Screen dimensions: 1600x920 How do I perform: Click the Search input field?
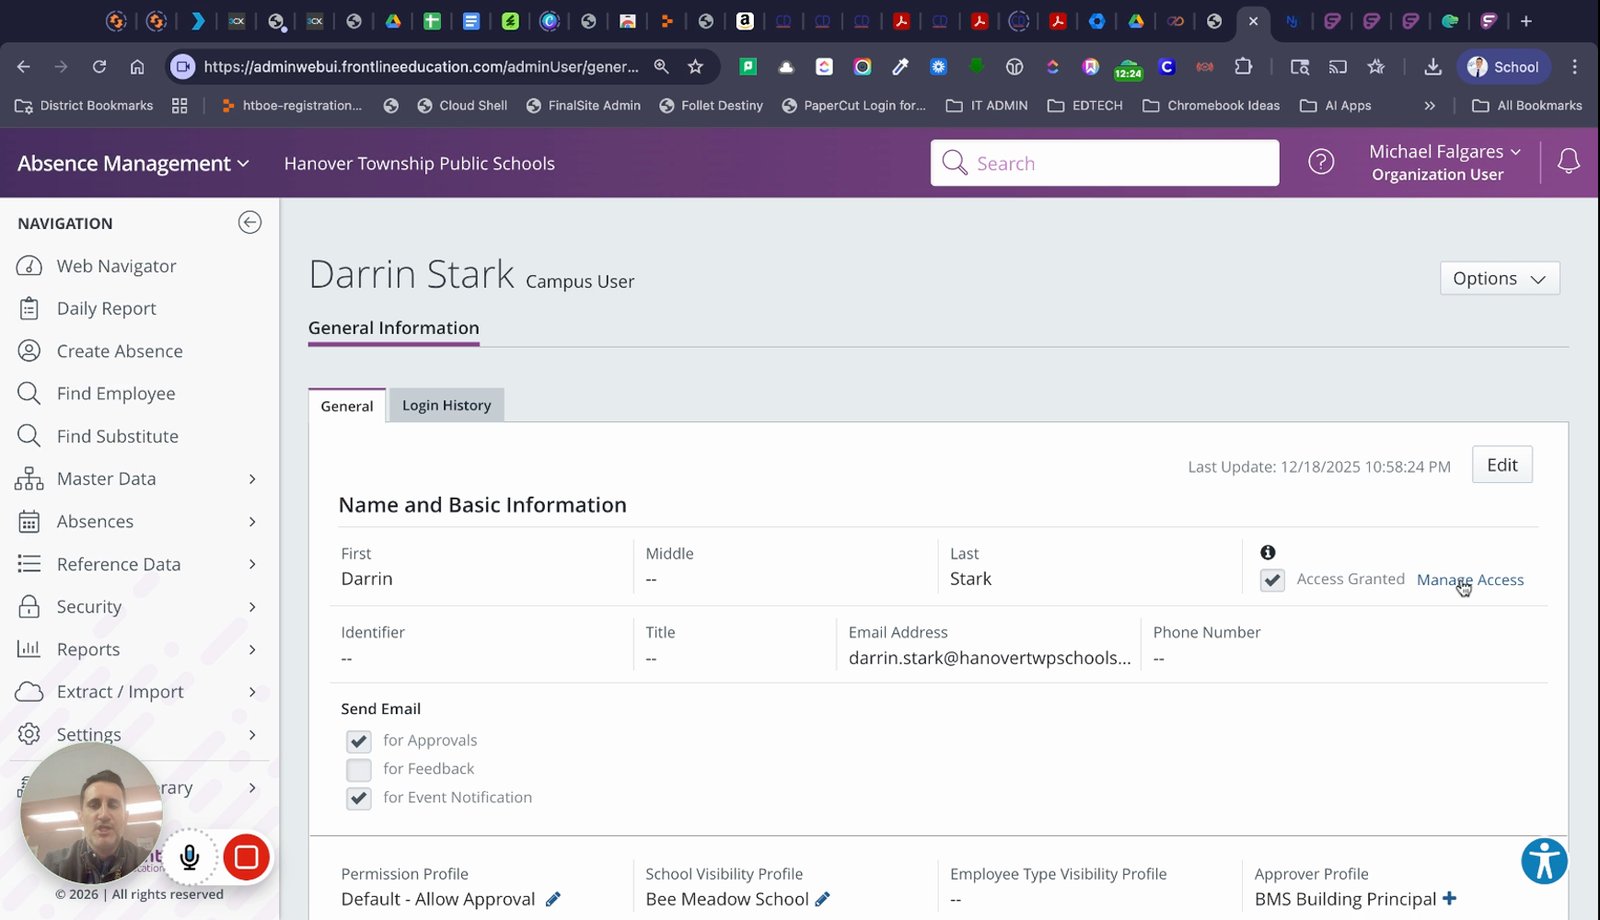pyautogui.click(x=1105, y=162)
